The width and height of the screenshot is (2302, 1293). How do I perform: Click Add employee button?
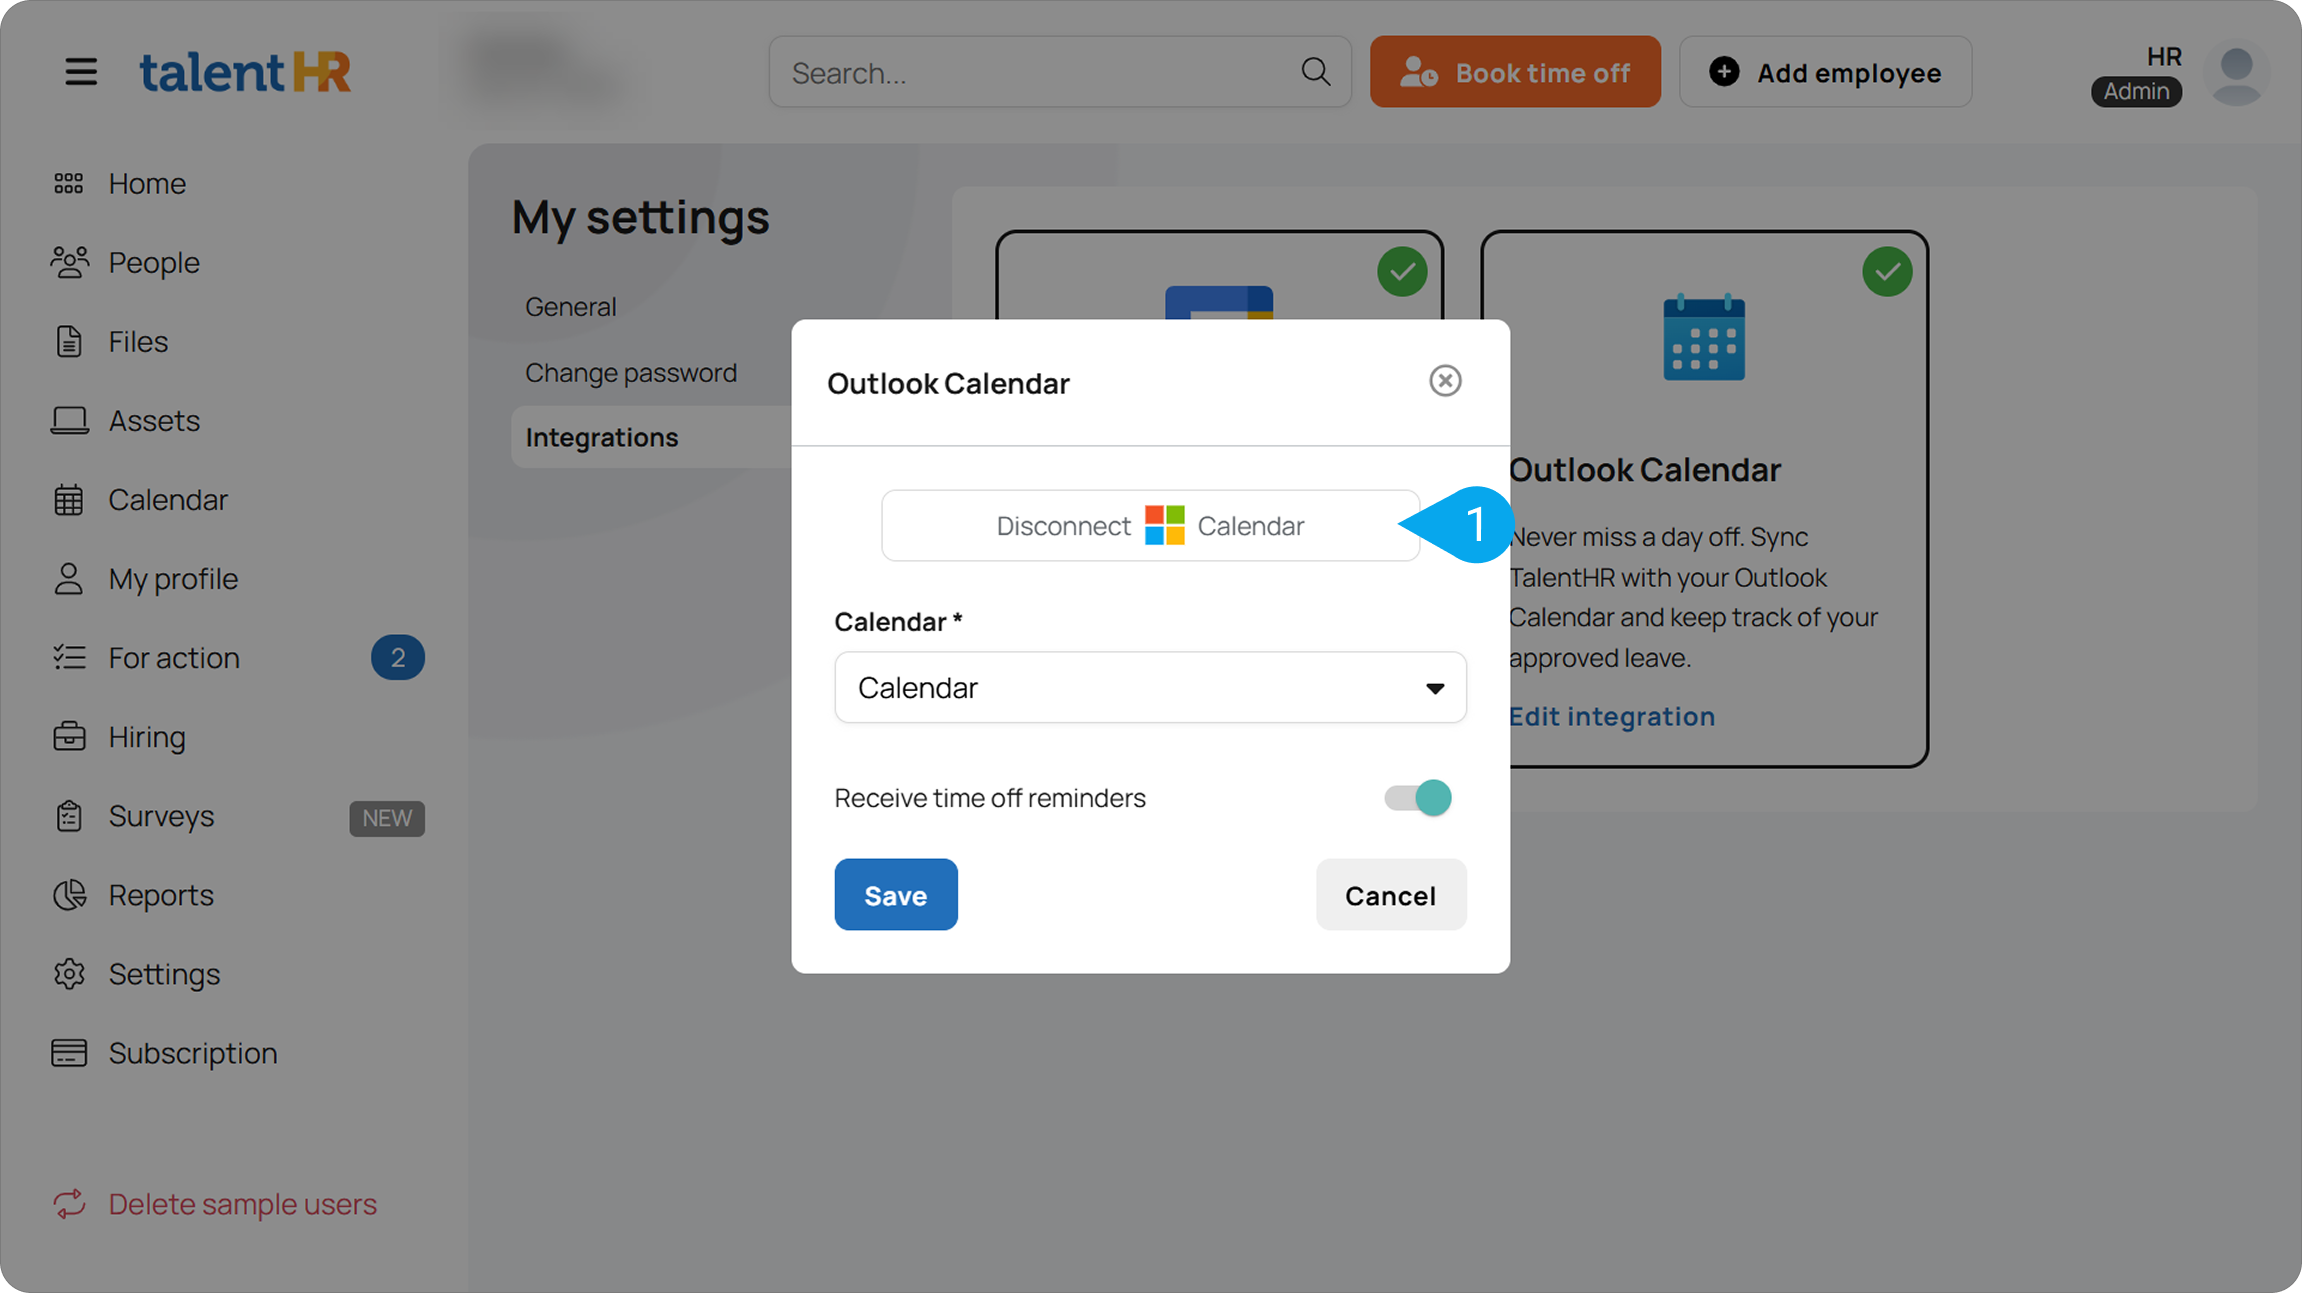point(1825,72)
